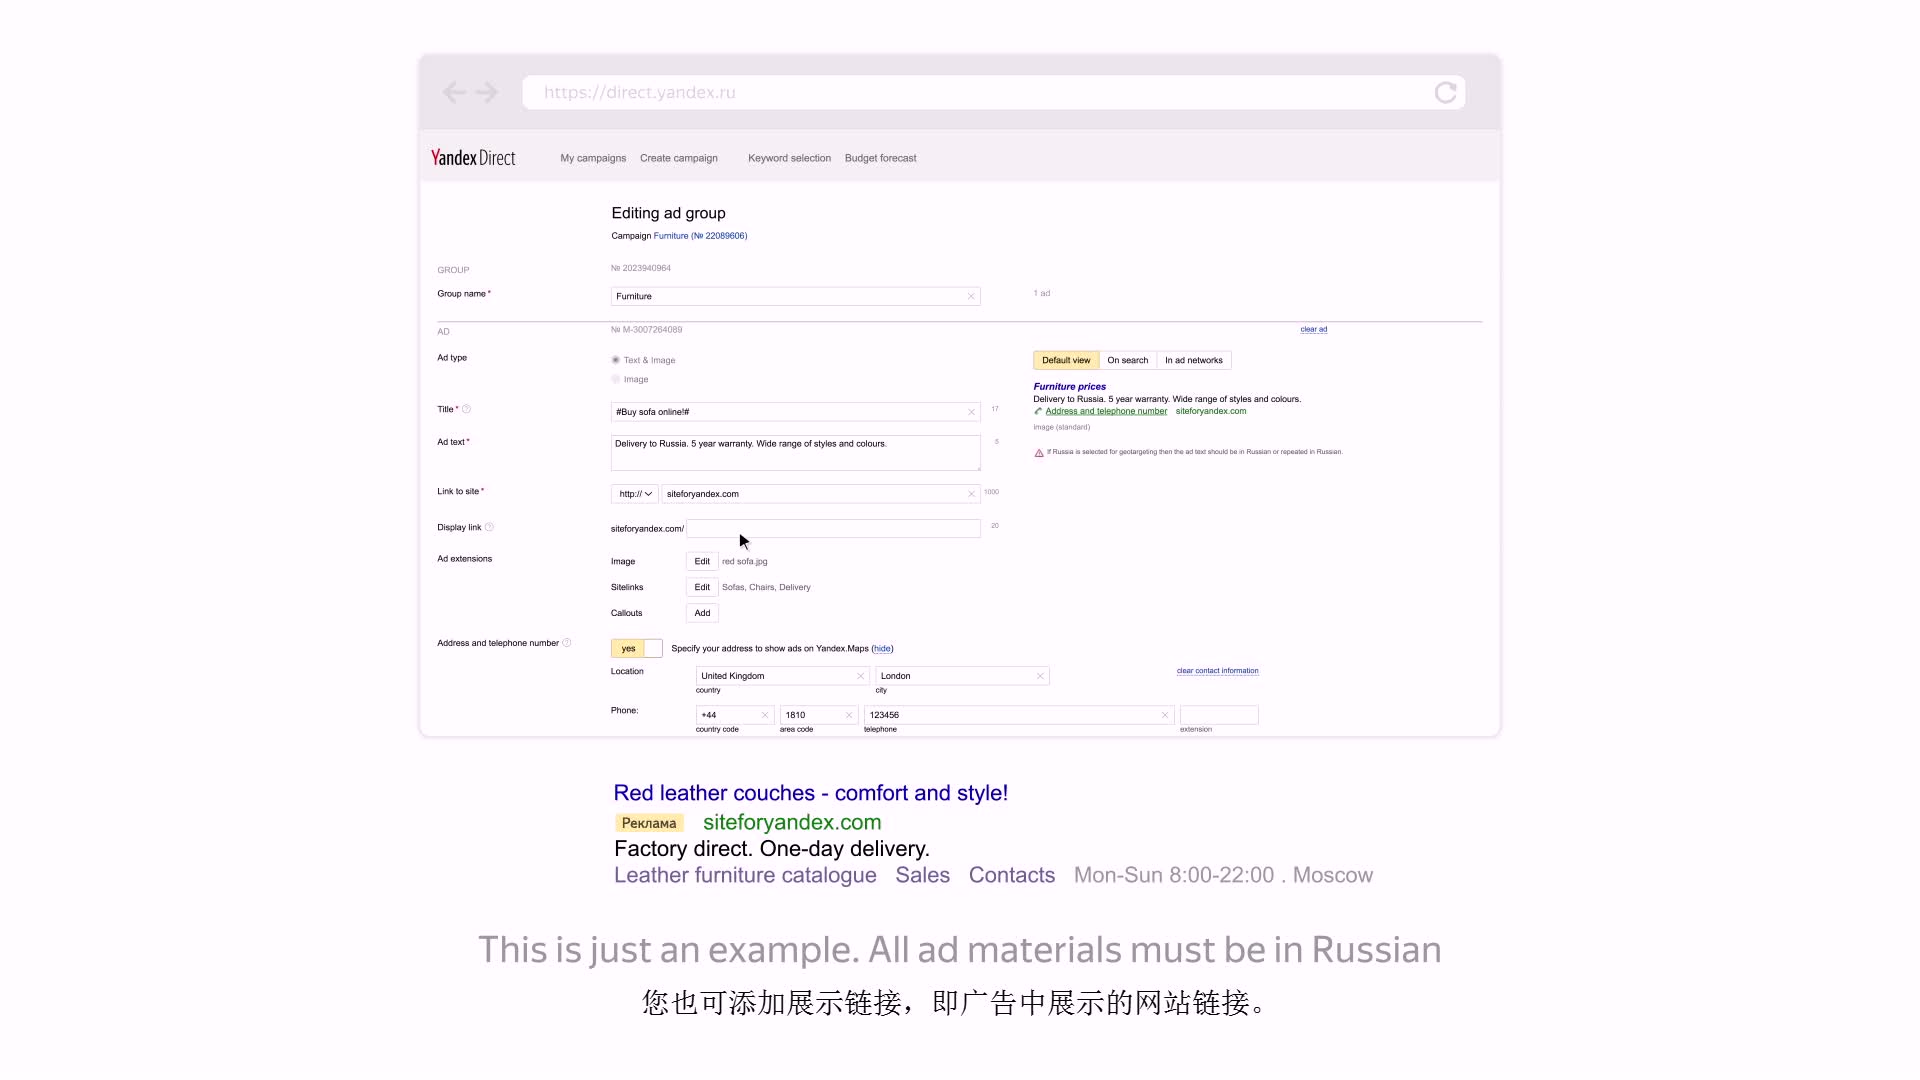Viewport: 1920px width, 1080px height.
Task: Clear the London city field
Action: [x=1040, y=676]
